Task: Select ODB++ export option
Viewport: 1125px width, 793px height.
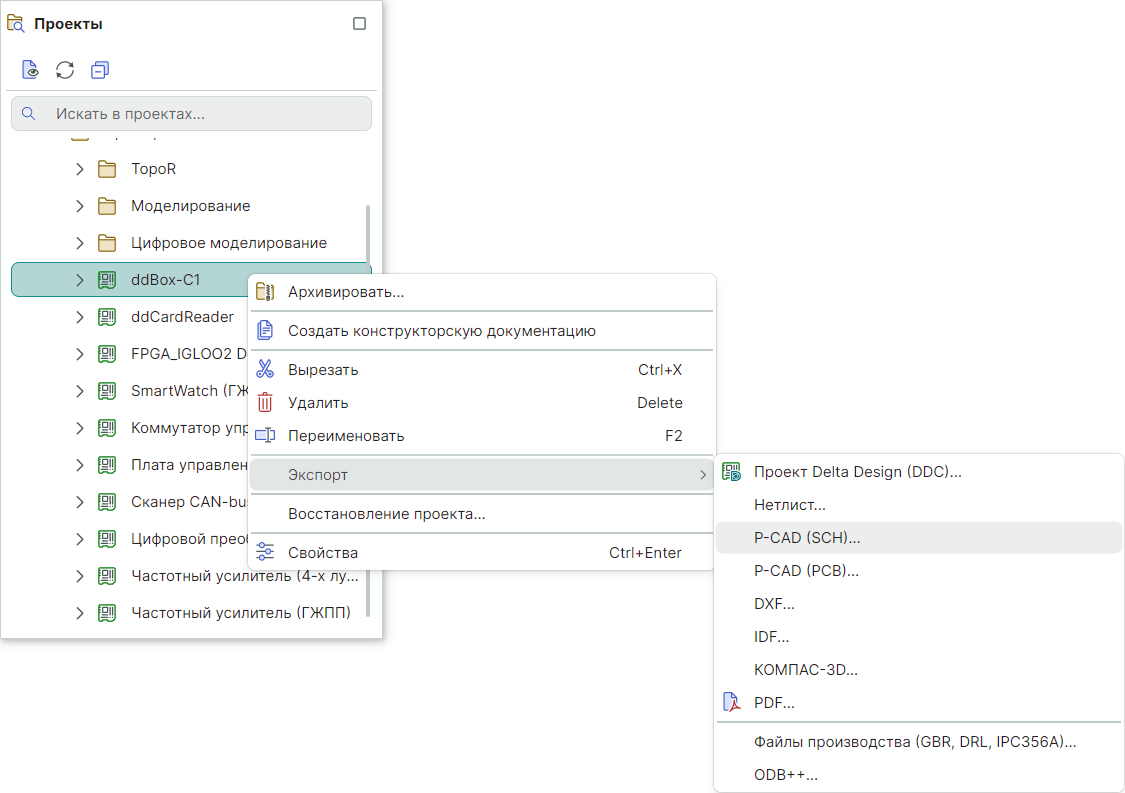Action: tap(785, 775)
